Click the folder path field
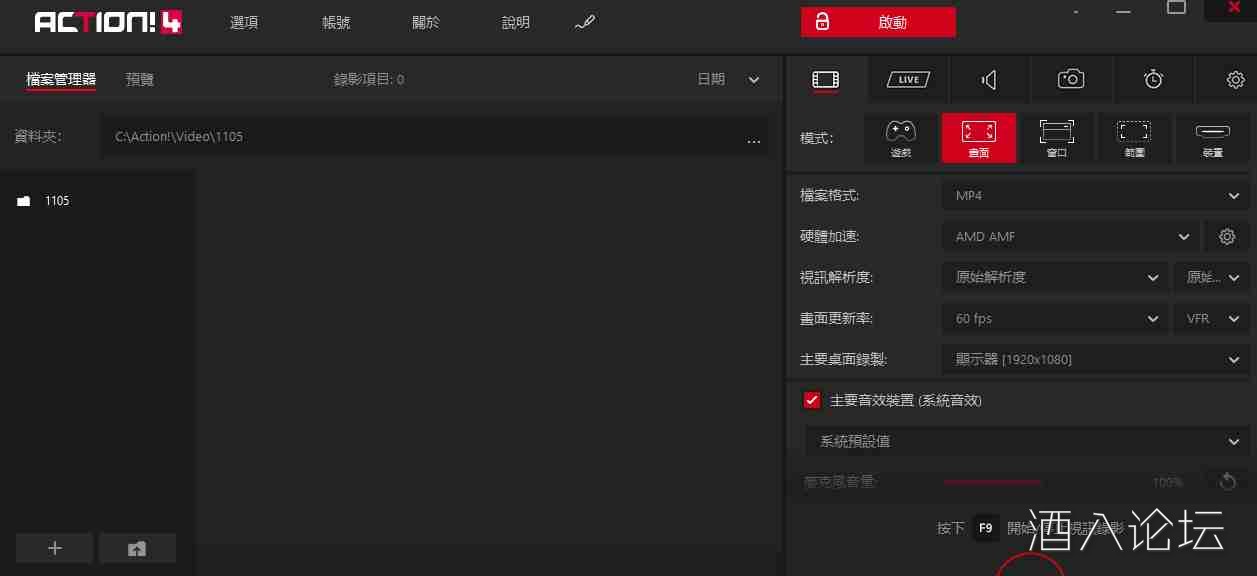The image size is (1257, 576). [x=434, y=137]
